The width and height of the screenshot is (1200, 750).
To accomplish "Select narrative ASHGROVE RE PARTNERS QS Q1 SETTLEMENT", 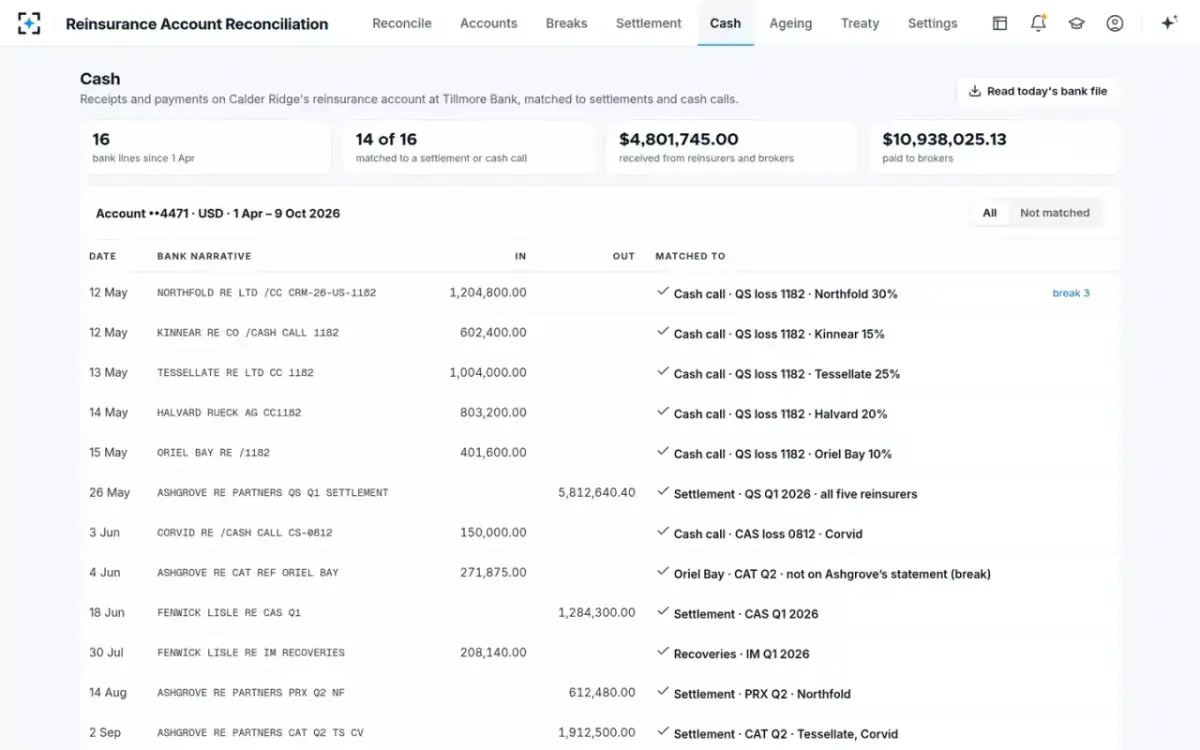I will pos(272,493).
